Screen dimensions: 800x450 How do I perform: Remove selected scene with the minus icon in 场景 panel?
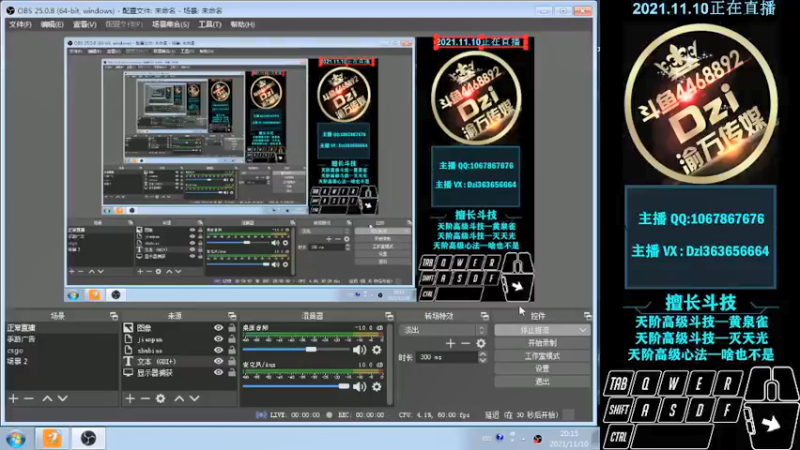pyautogui.click(x=29, y=398)
